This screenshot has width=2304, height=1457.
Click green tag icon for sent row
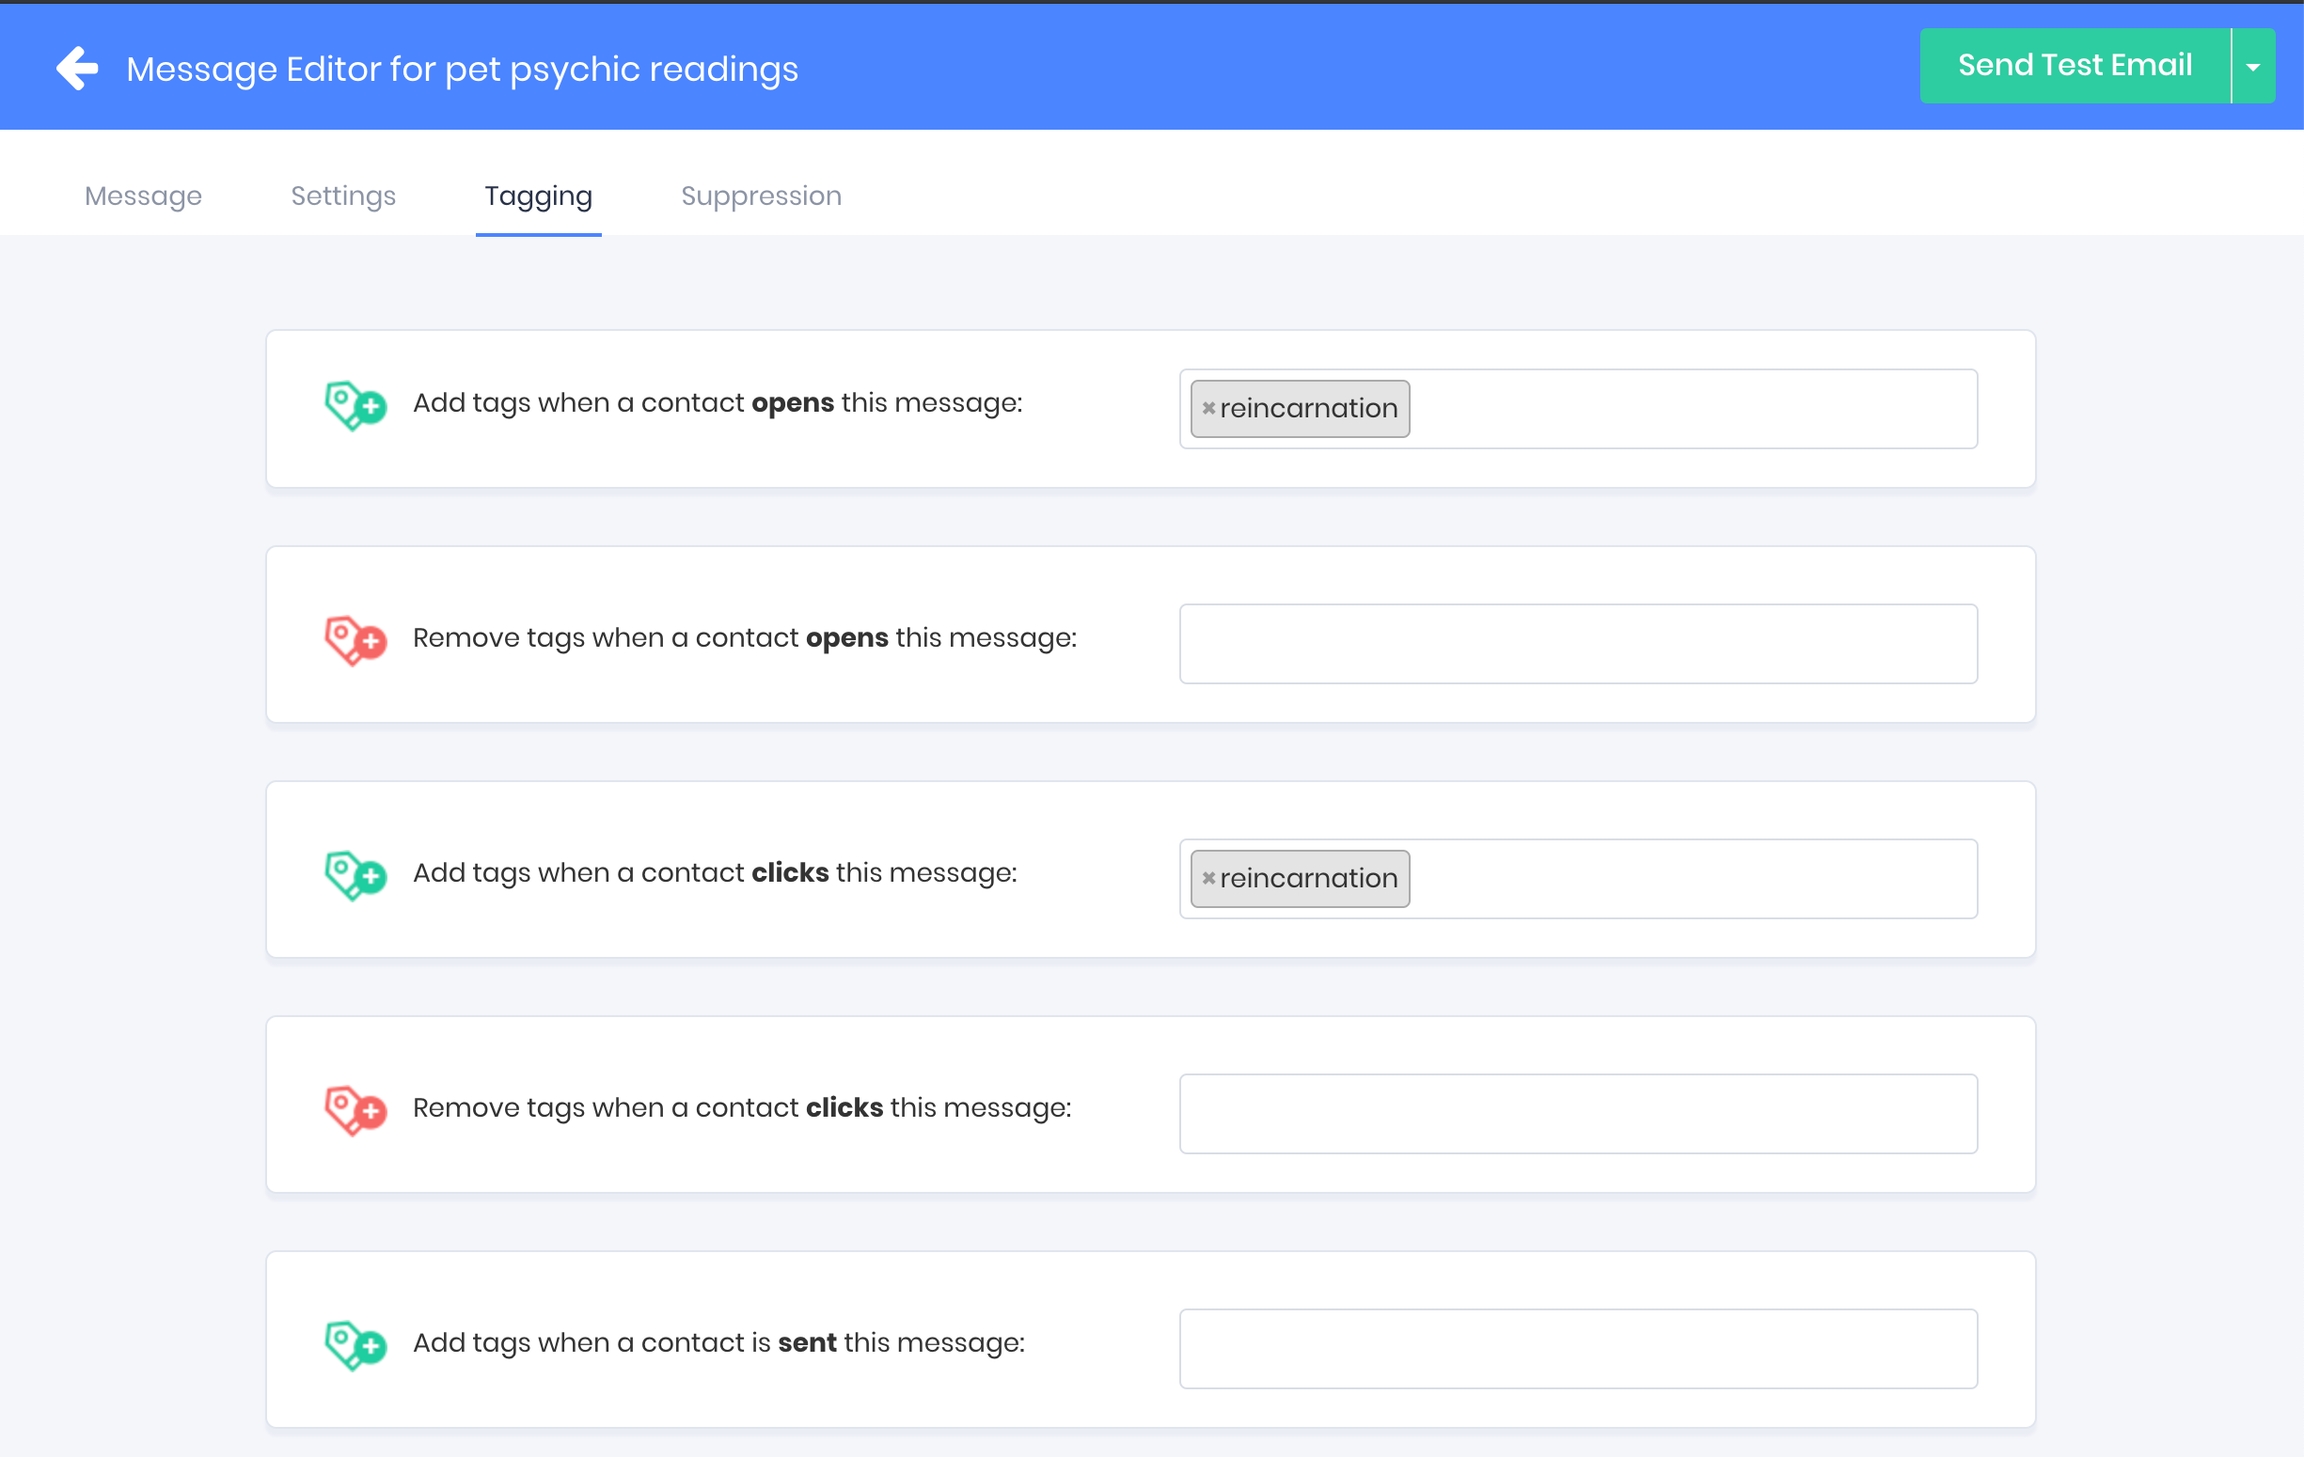[355, 1345]
